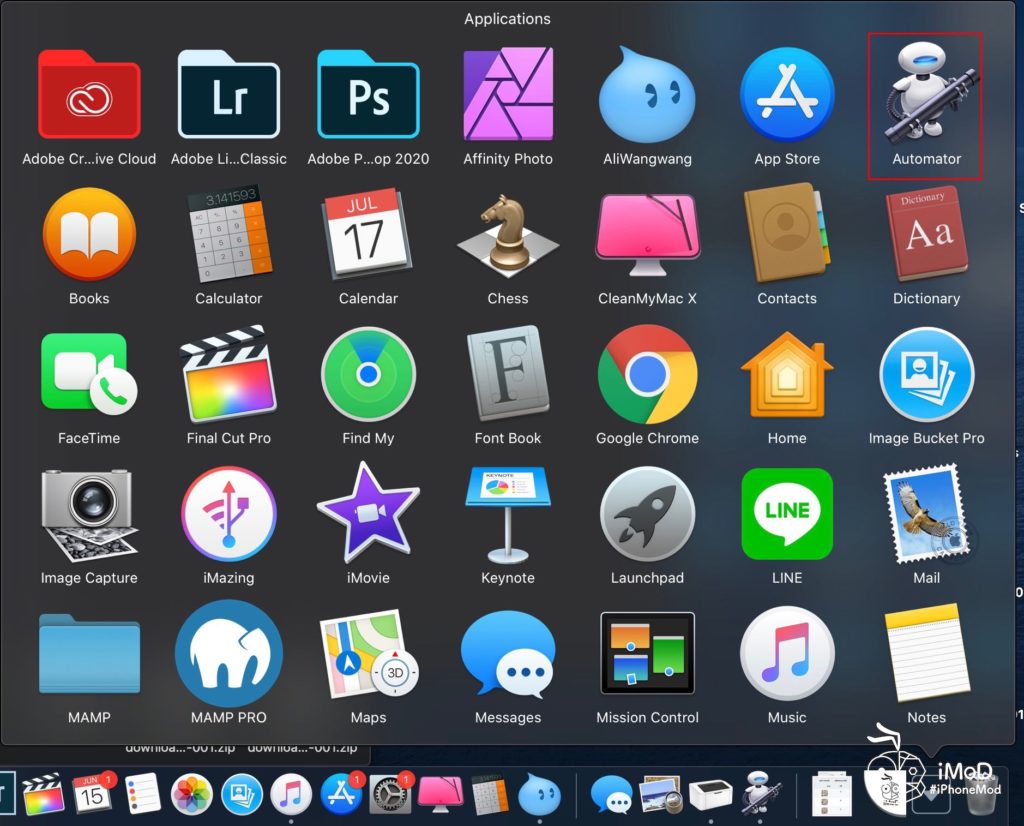
Task: Open Google Chrome
Action: 647,374
